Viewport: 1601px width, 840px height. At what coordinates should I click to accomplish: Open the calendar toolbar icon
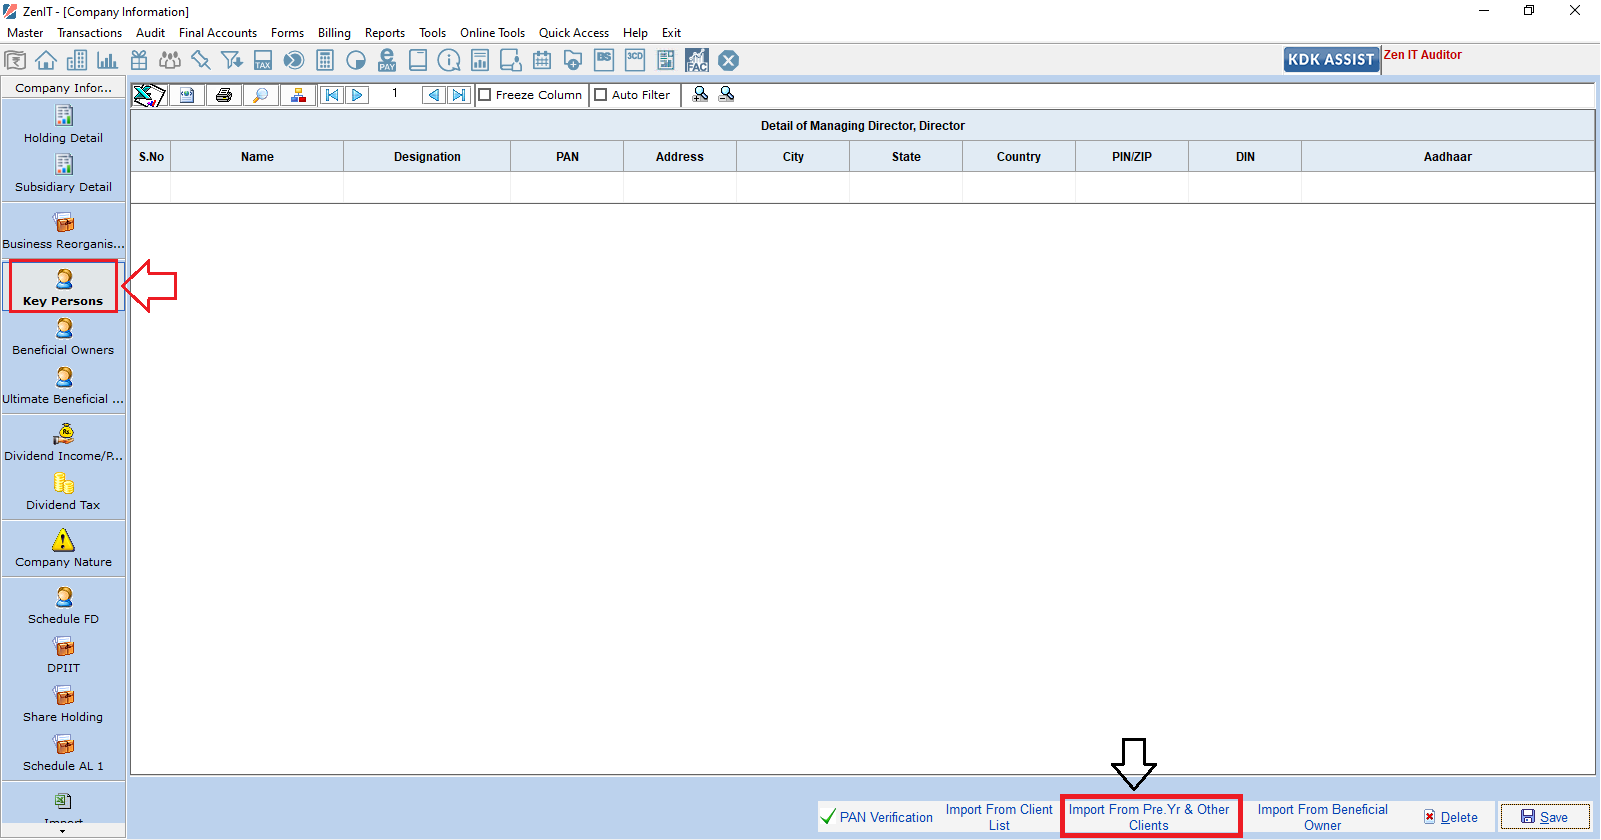[x=542, y=60]
